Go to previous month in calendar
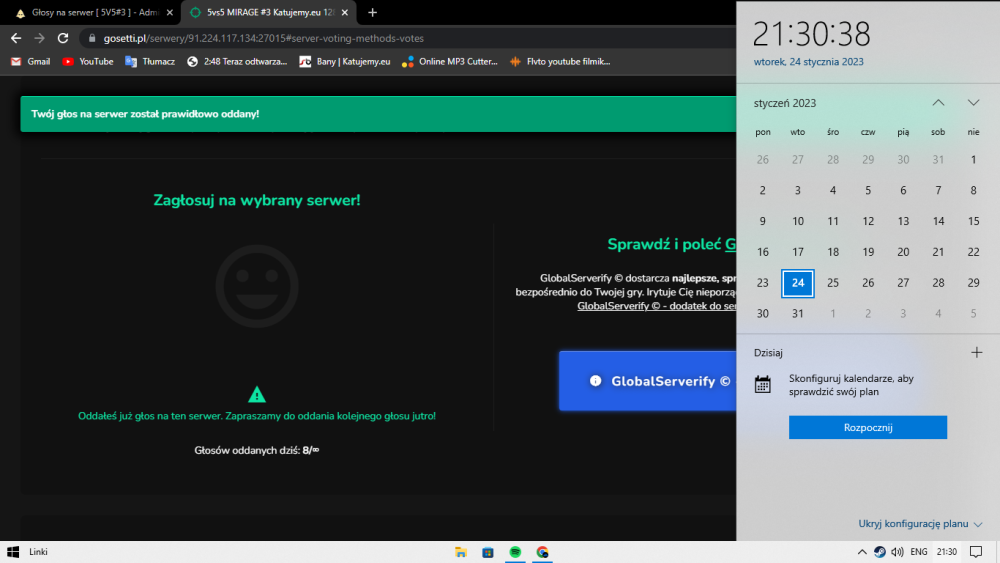This screenshot has height=563, width=1000. [x=938, y=103]
